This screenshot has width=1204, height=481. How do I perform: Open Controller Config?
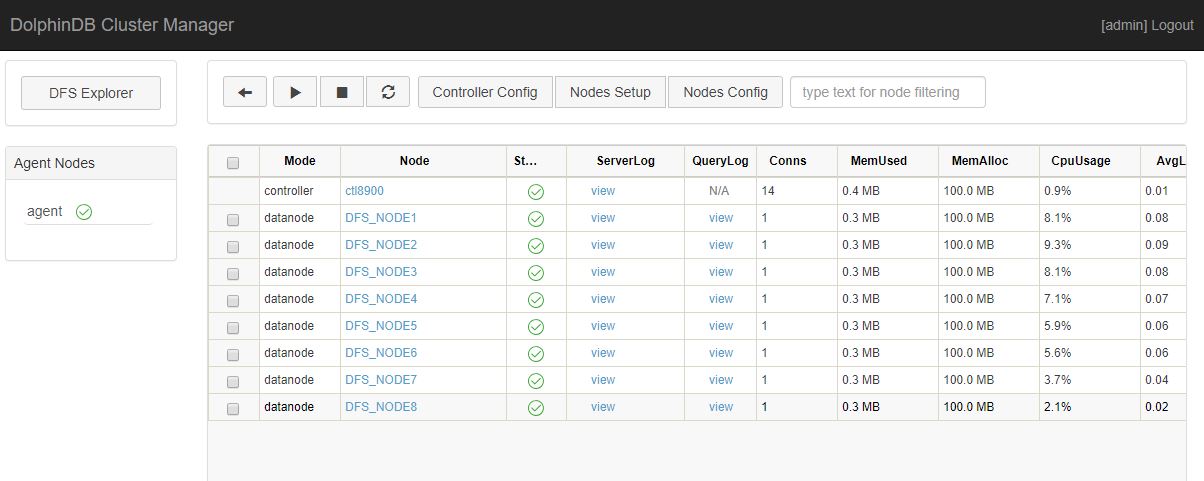point(485,92)
